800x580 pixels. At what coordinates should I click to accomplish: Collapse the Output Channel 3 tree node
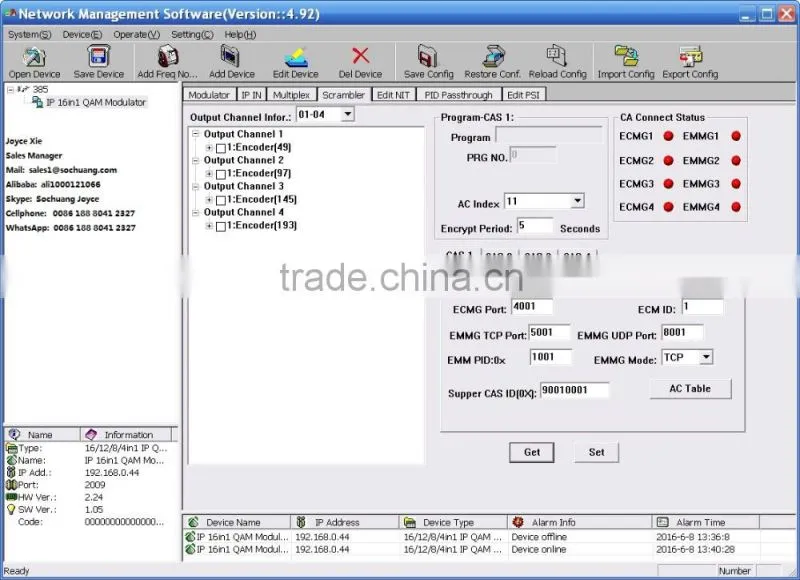pos(195,186)
